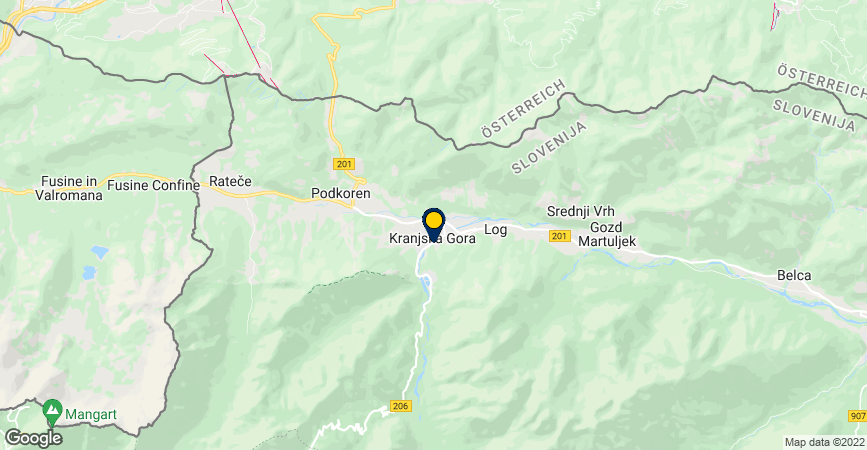Click the 907 road shield marker
Screen dimensions: 867x450
857,416
